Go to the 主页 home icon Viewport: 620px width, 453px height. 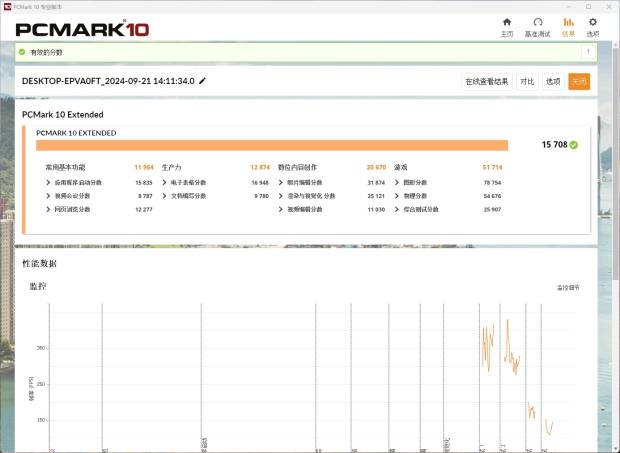coord(507,22)
